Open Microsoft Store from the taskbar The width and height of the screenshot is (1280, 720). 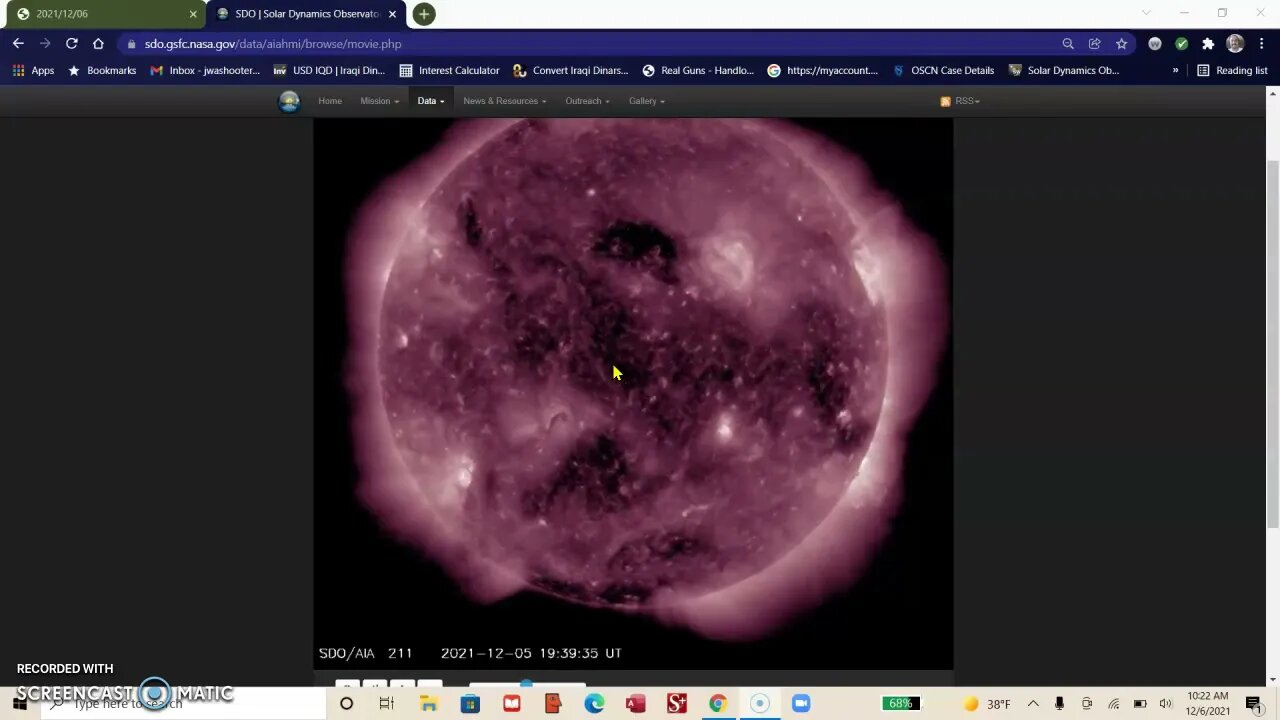(x=470, y=704)
